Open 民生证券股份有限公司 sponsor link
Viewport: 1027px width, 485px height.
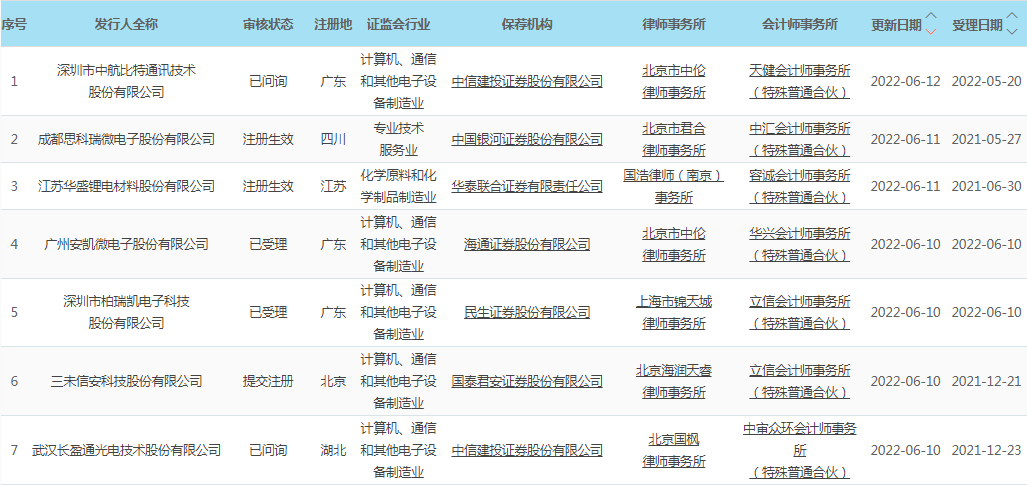click(x=527, y=312)
